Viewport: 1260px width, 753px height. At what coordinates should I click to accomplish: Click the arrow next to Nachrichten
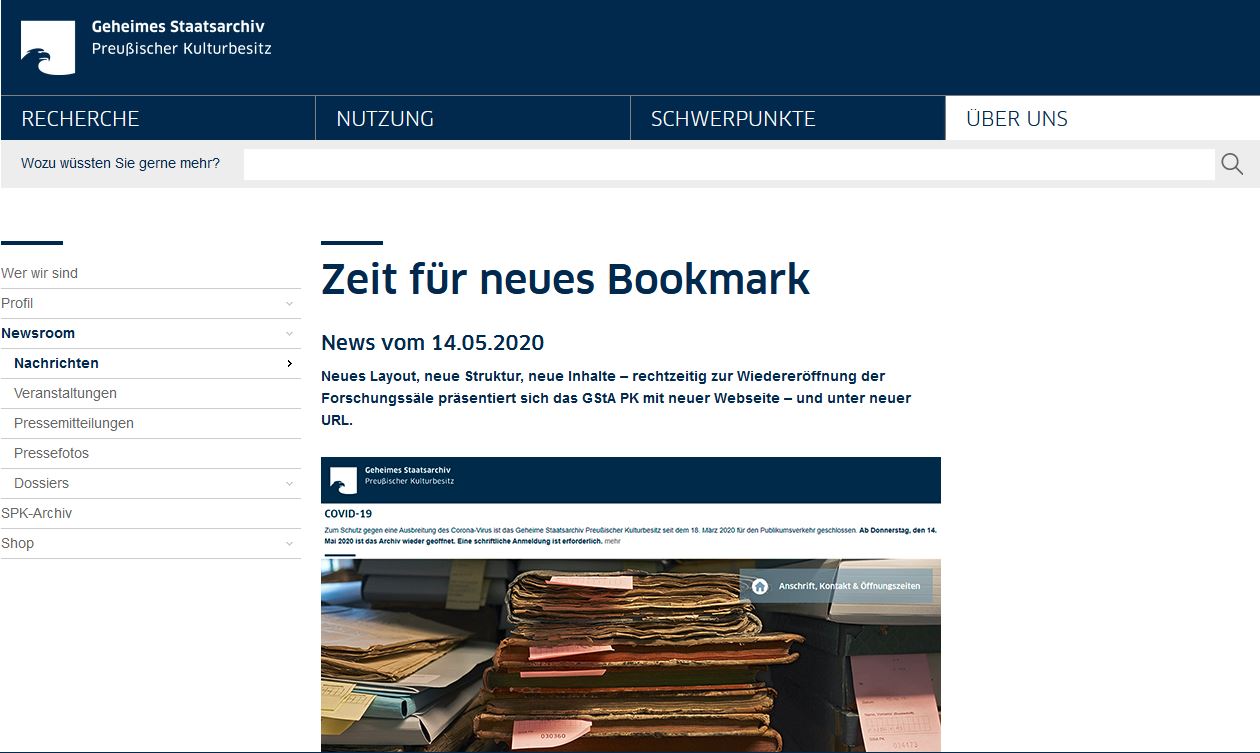pyautogui.click(x=289, y=364)
